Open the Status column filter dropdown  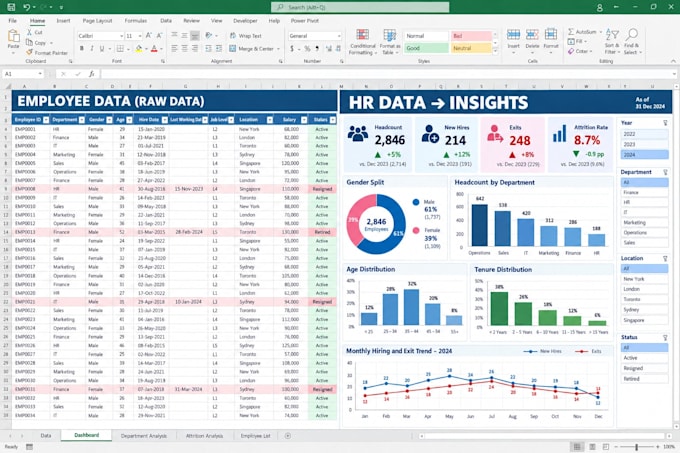coord(333,120)
